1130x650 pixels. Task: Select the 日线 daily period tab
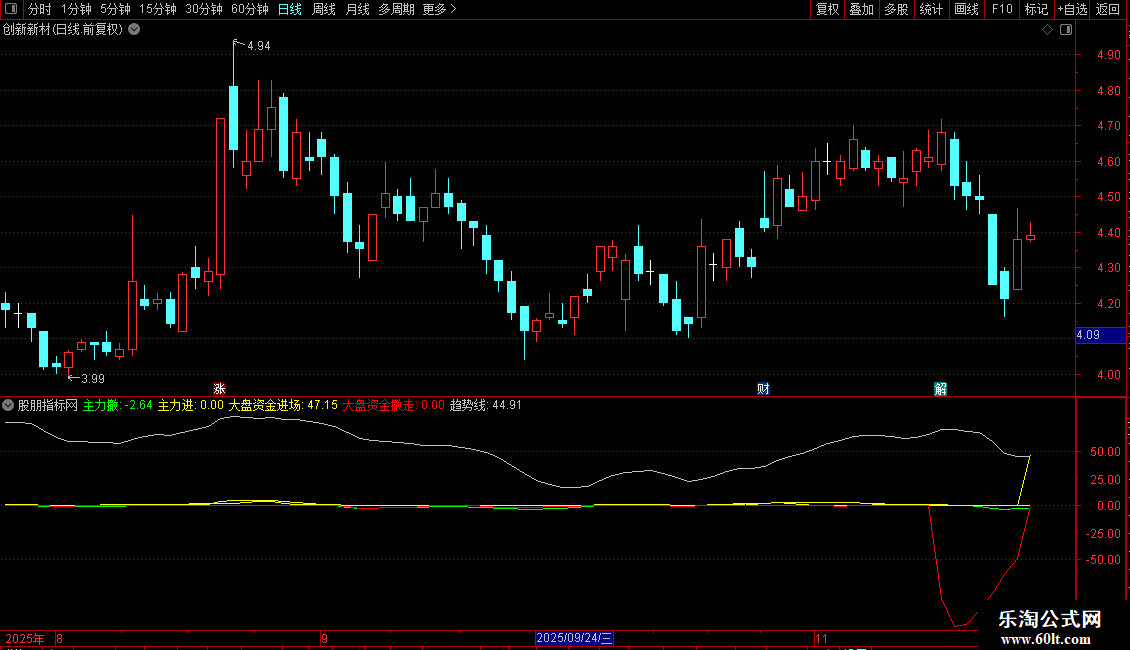point(290,9)
